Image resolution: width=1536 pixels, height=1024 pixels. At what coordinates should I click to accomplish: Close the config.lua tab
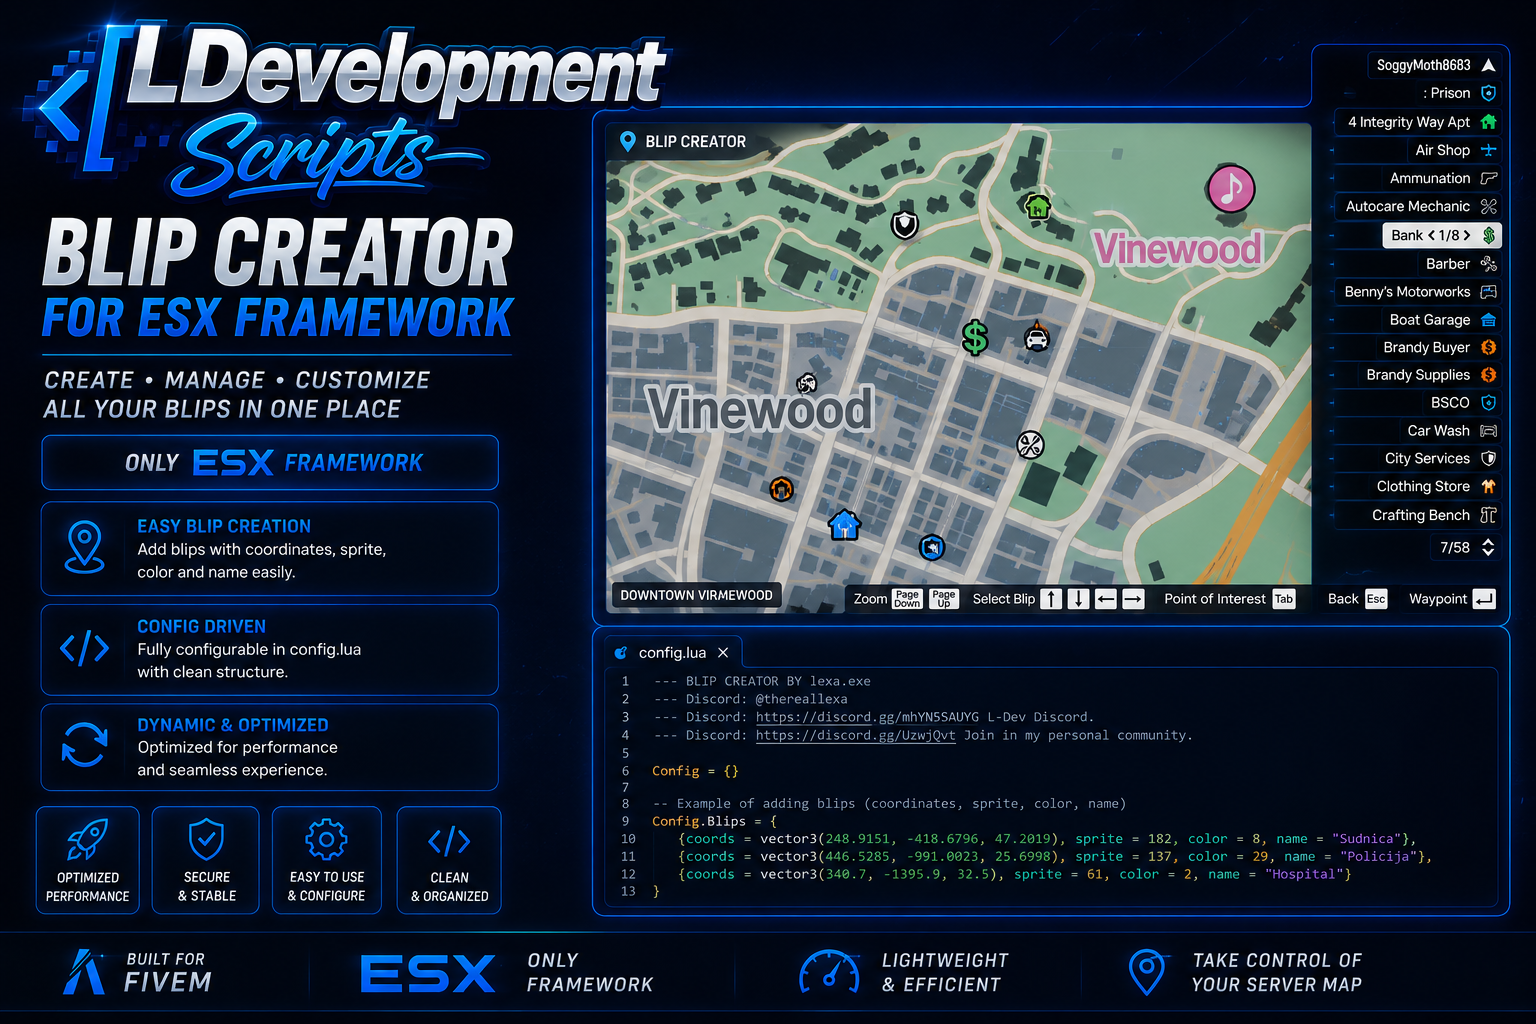pos(723,653)
